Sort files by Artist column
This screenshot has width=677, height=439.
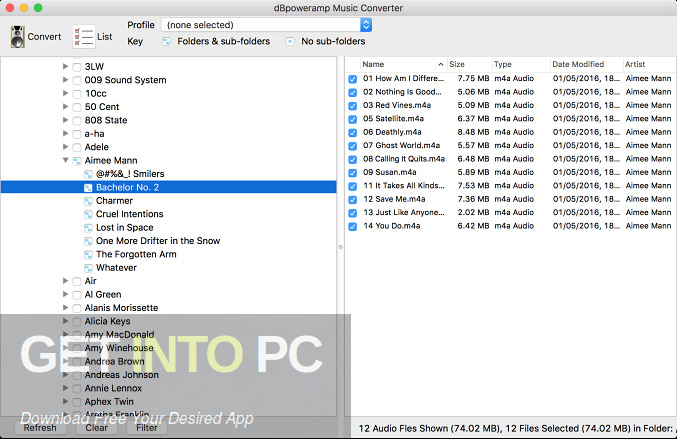tap(649, 64)
